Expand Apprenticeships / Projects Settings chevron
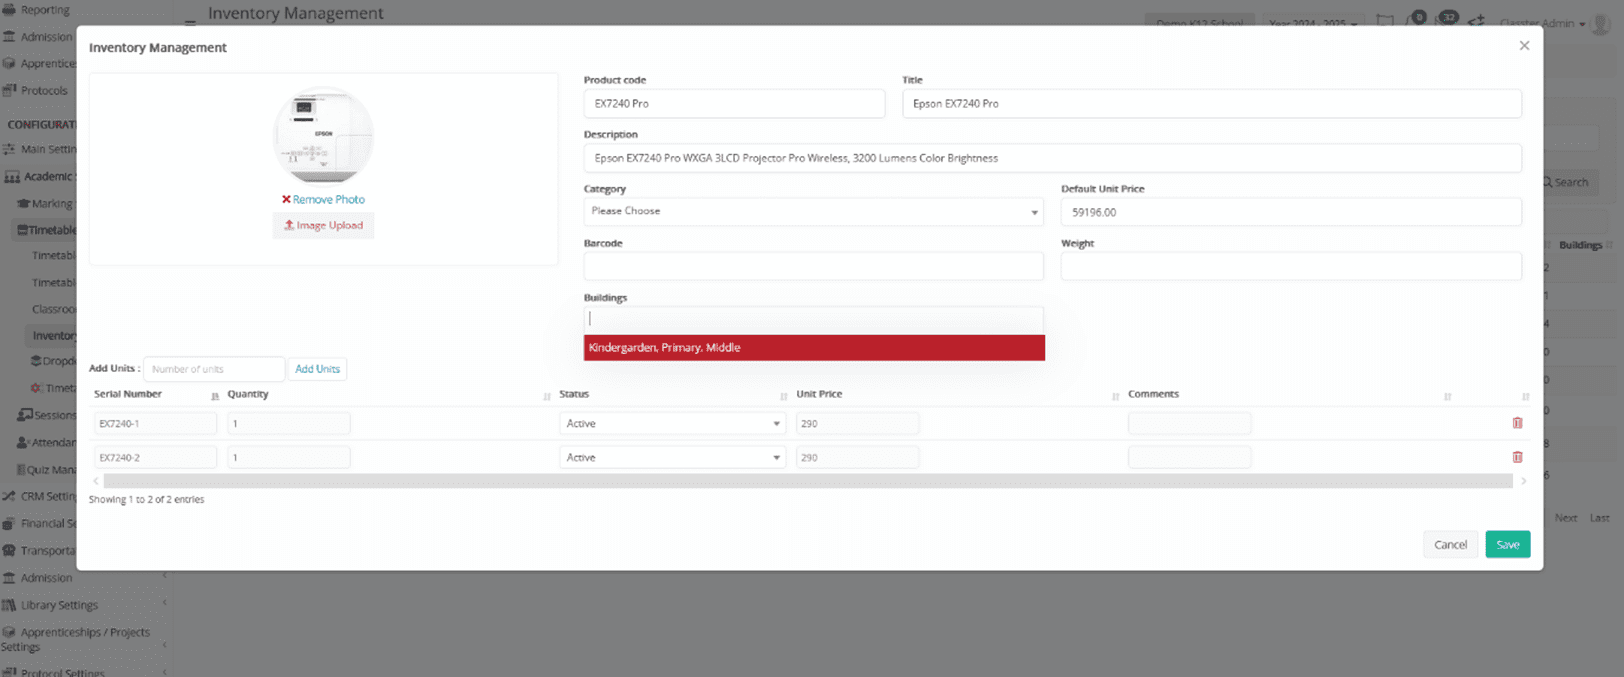 point(165,645)
